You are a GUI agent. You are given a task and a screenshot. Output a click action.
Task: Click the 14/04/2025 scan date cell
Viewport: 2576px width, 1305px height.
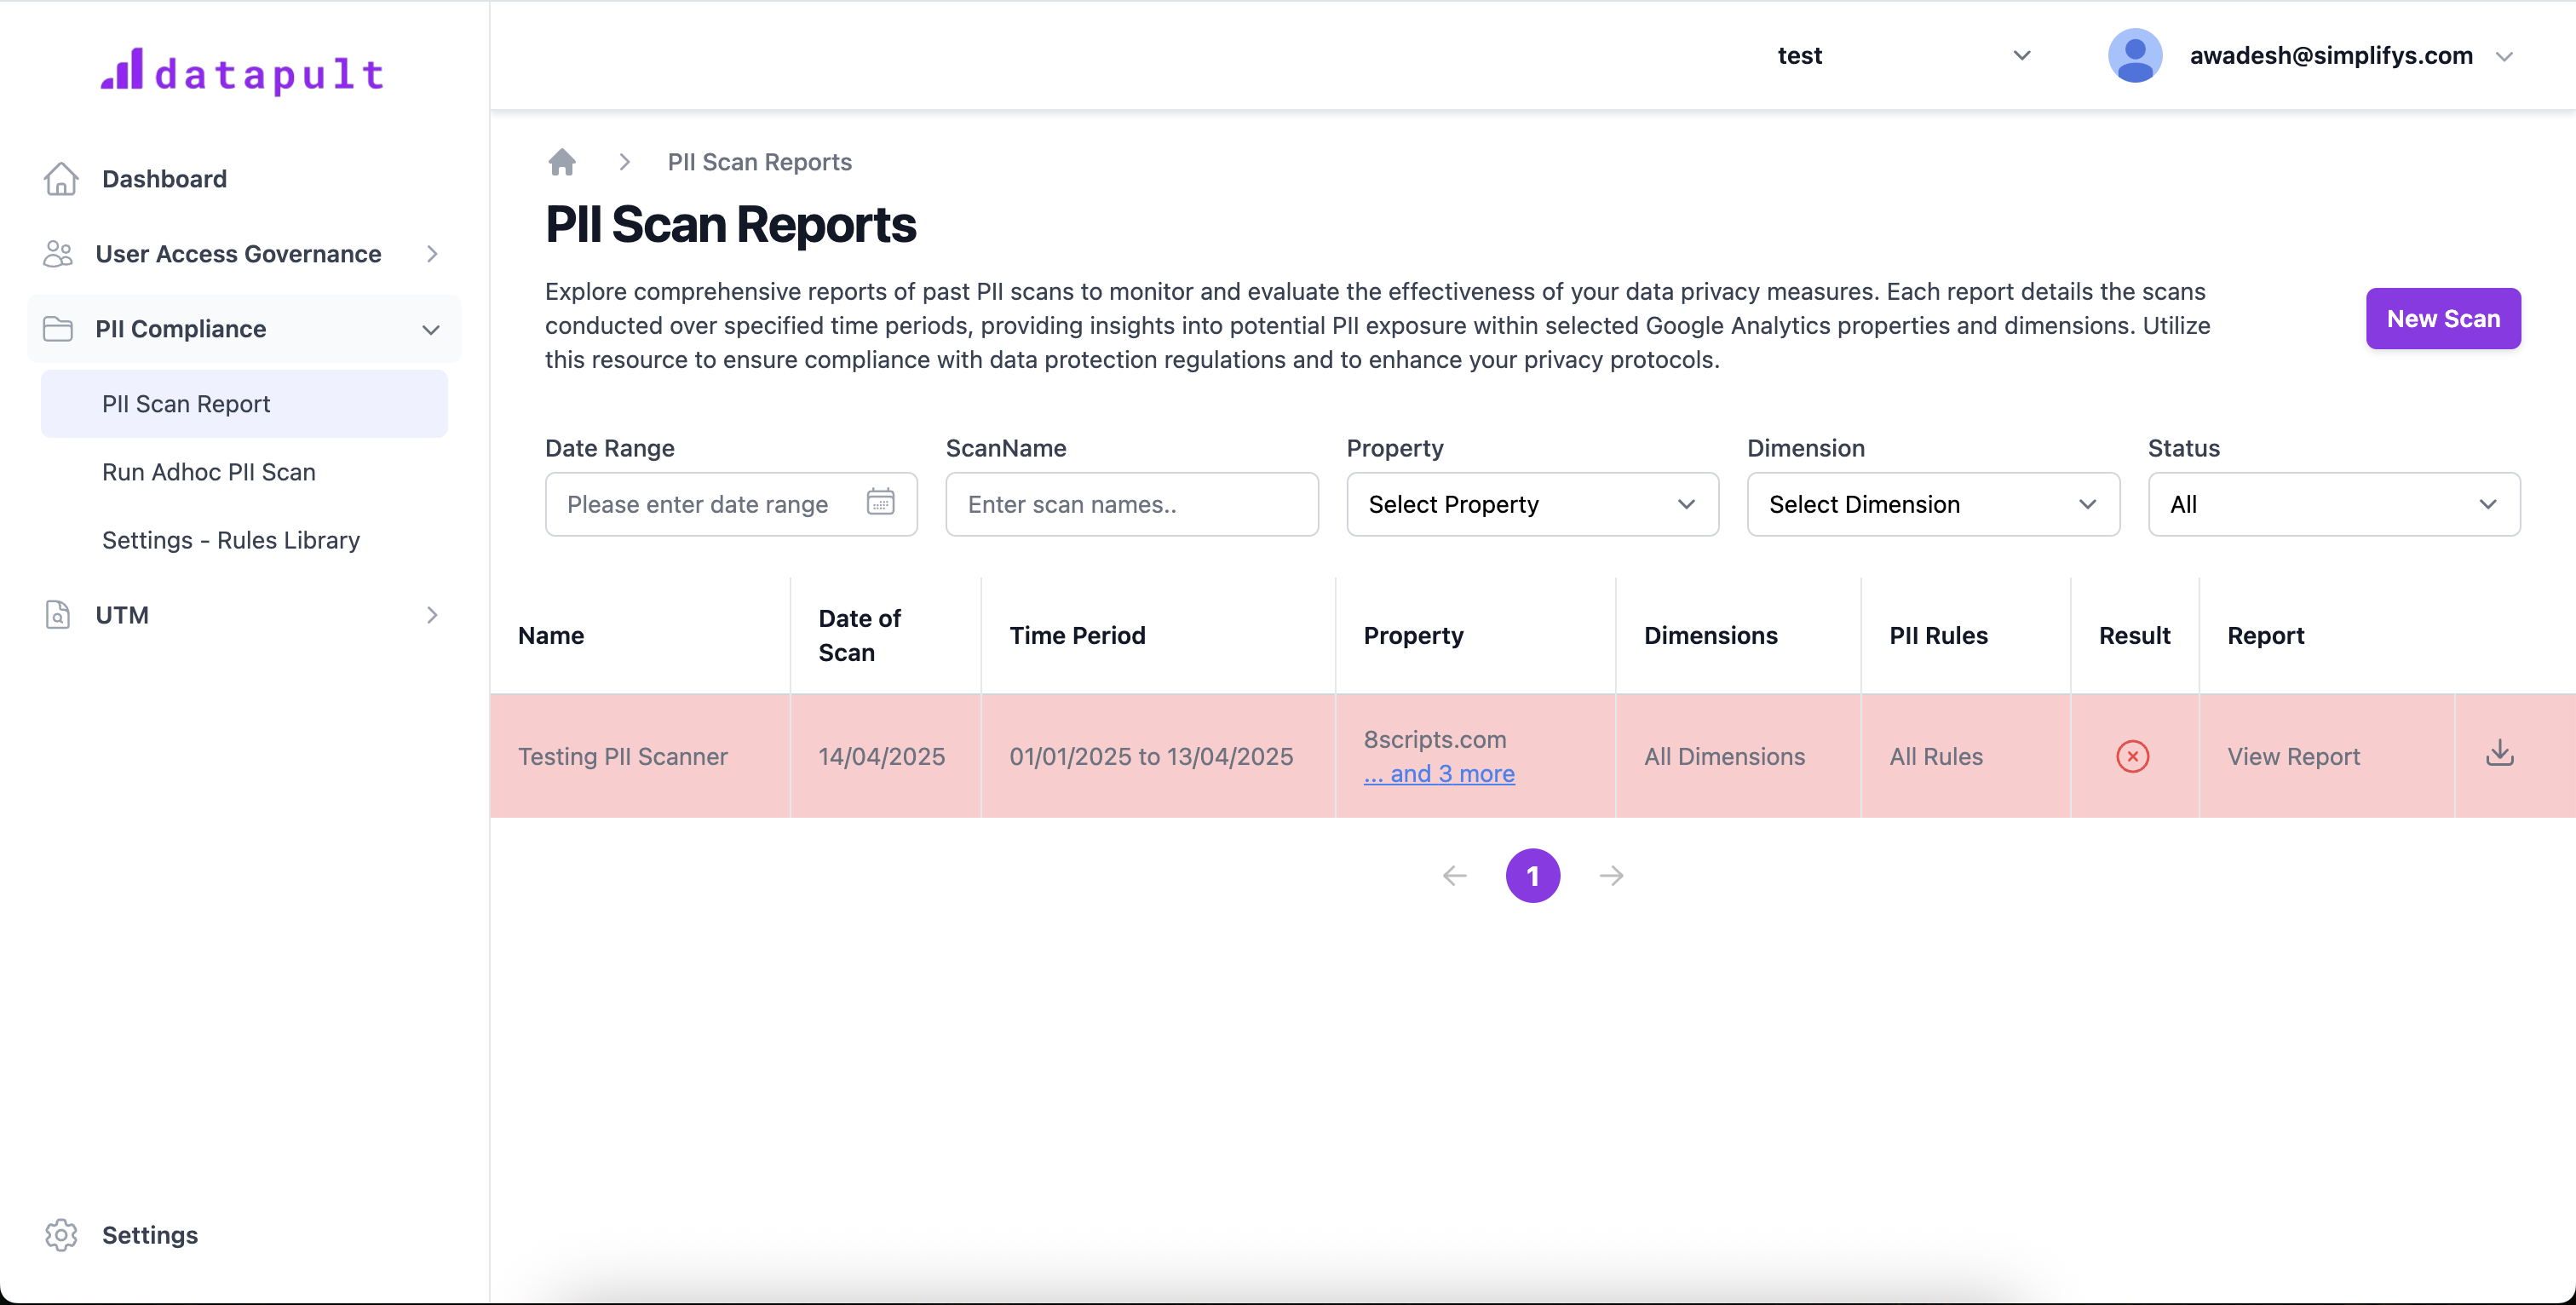(881, 757)
